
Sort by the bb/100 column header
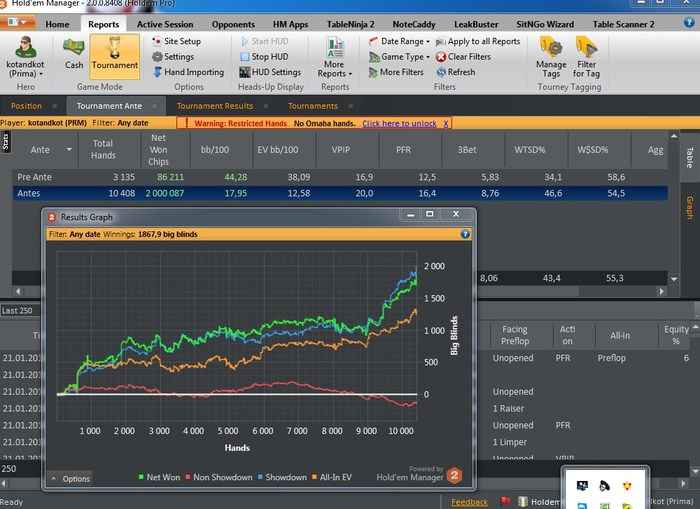(215, 150)
